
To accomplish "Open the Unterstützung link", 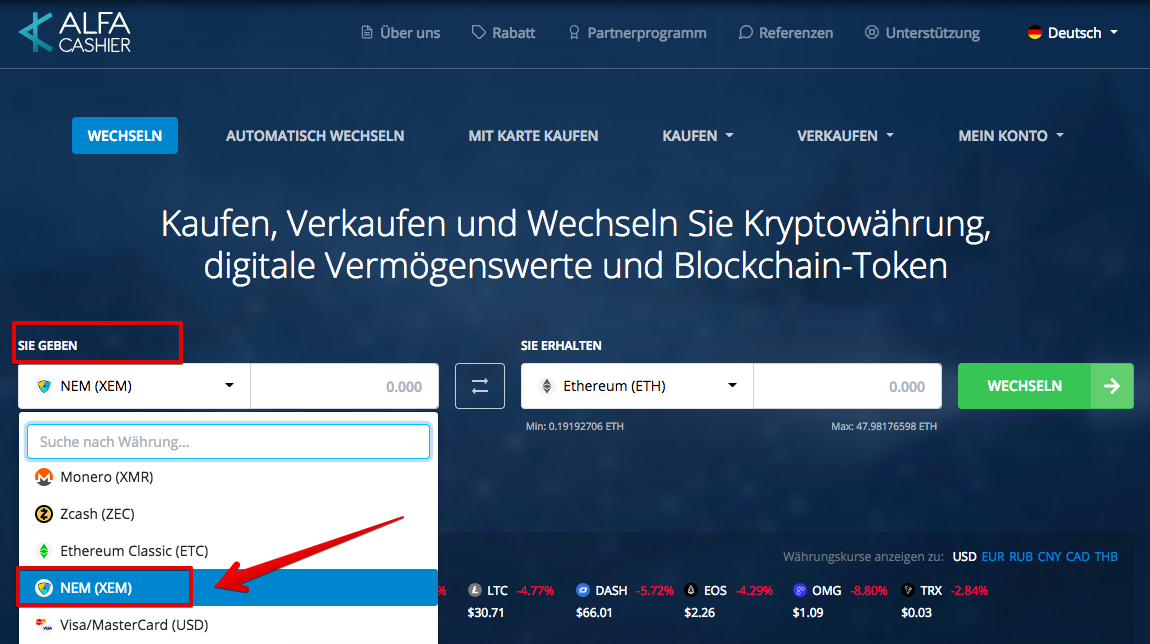I will tap(922, 32).
